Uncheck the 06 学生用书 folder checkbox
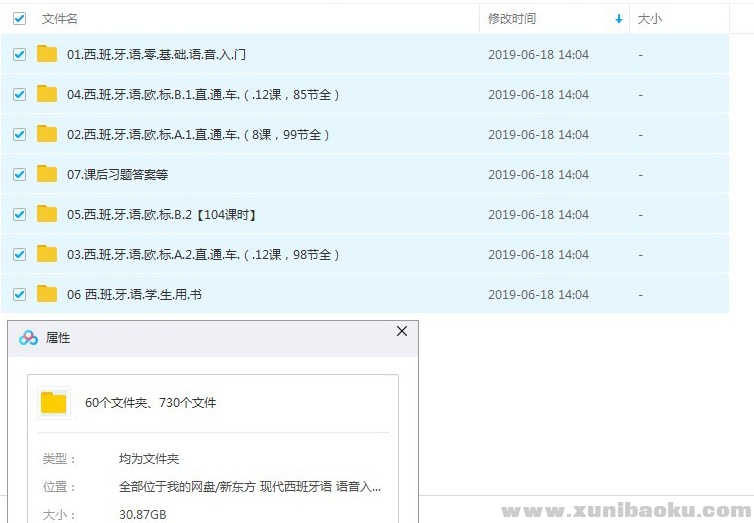 [x=19, y=294]
